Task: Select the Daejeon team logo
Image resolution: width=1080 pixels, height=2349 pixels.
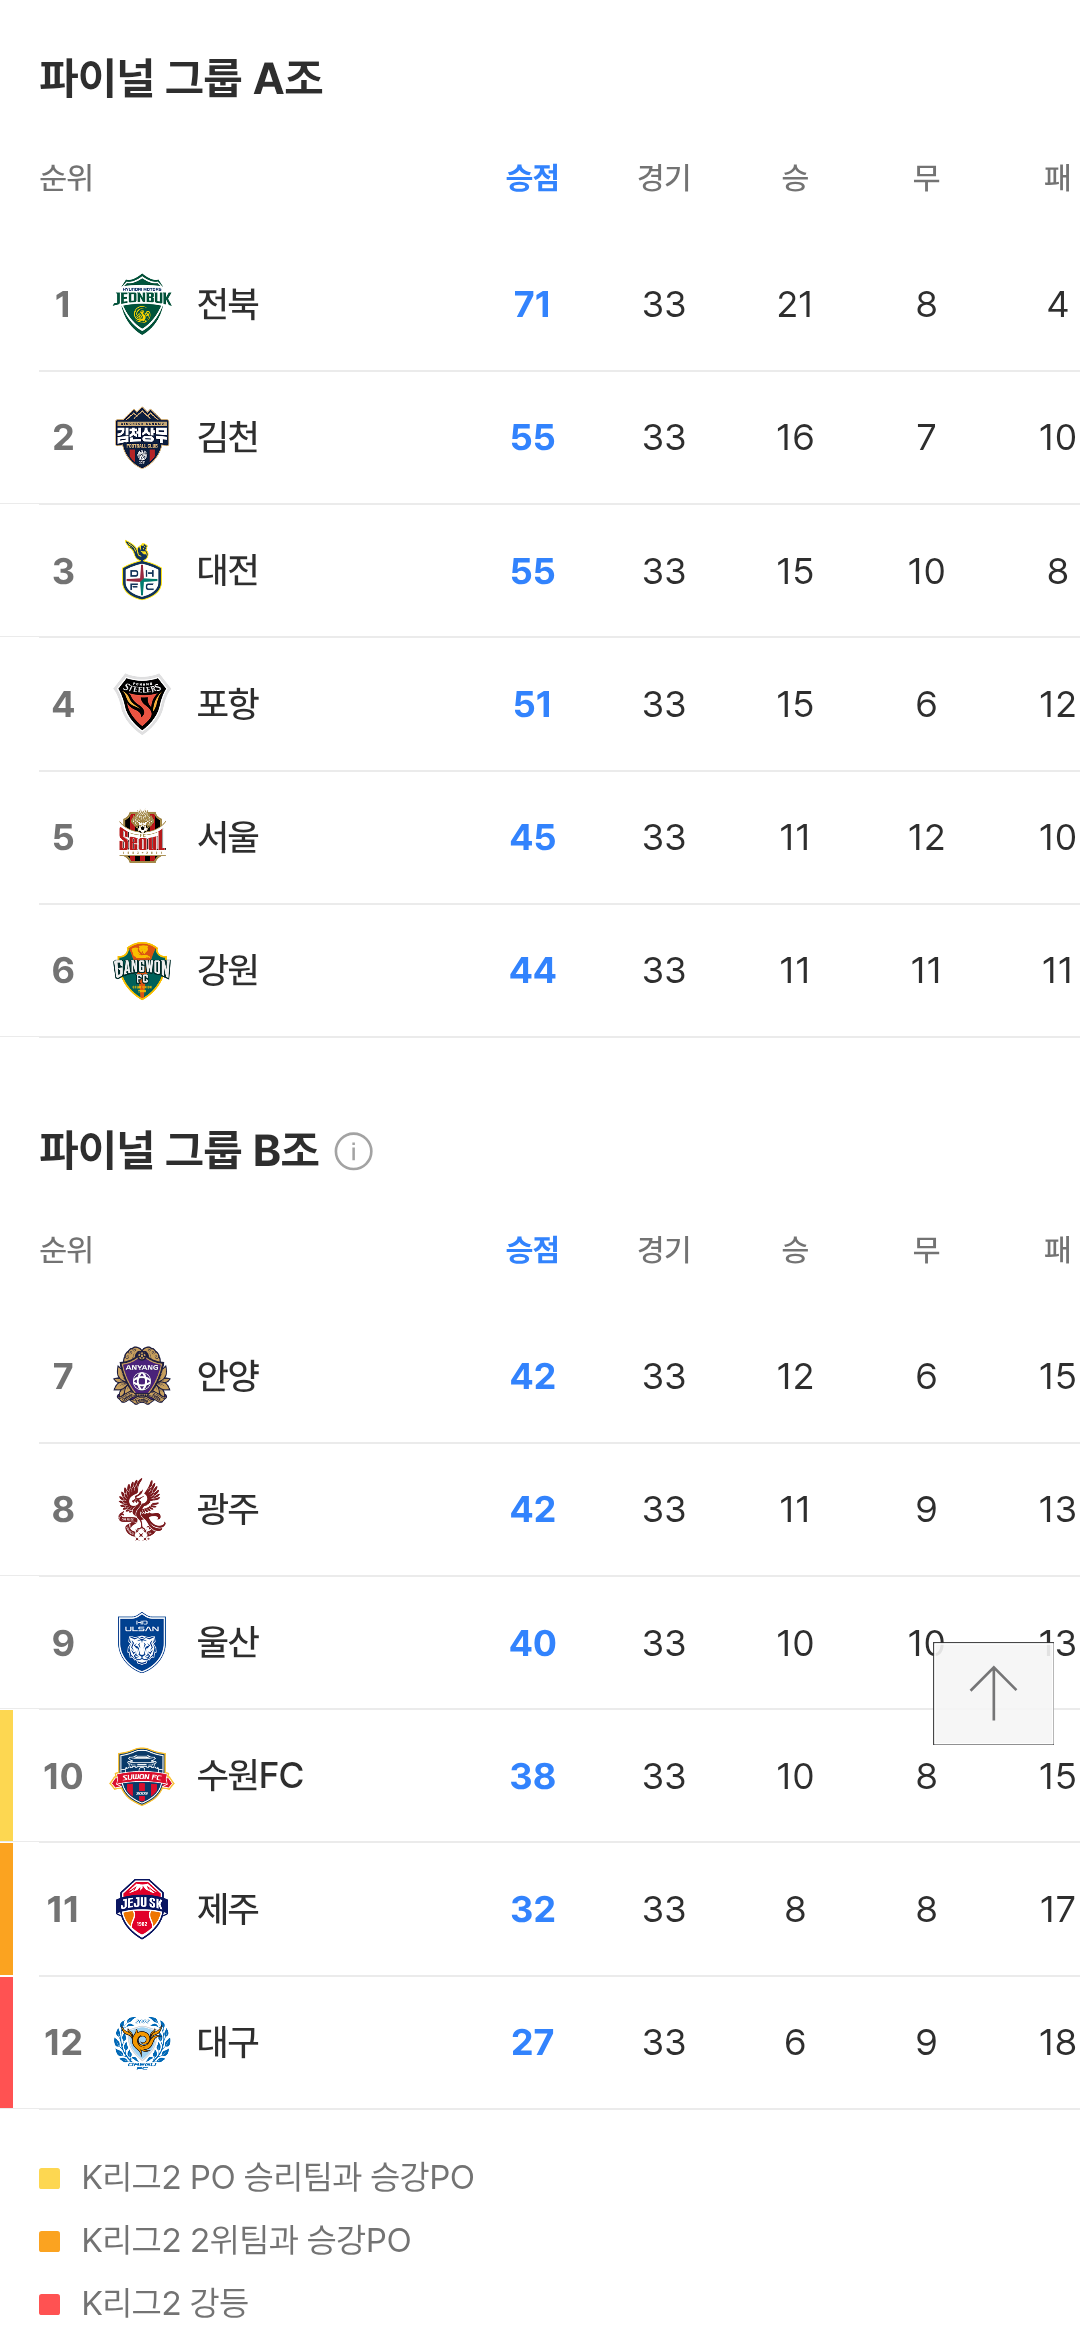Action: 142,571
